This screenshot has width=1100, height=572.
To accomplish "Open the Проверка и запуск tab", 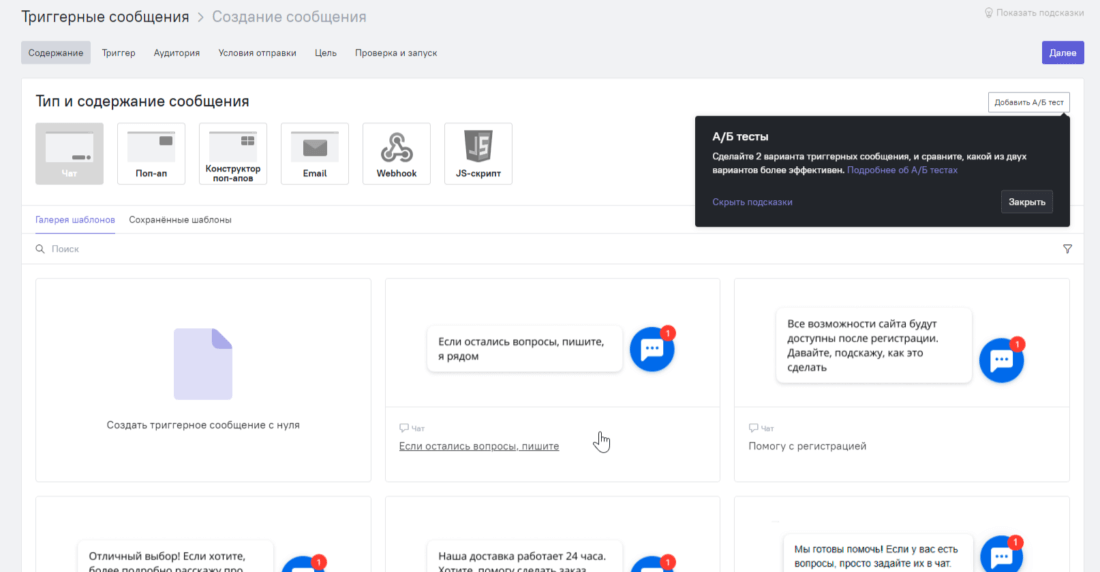I will [396, 53].
